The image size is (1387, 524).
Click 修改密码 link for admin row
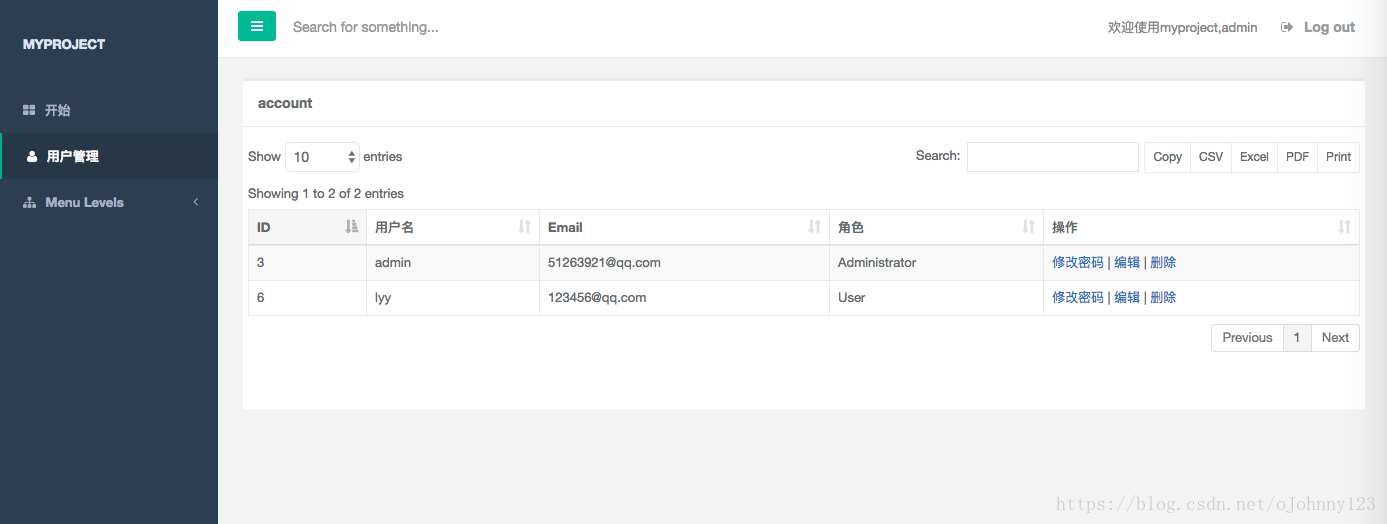[x=1078, y=262]
